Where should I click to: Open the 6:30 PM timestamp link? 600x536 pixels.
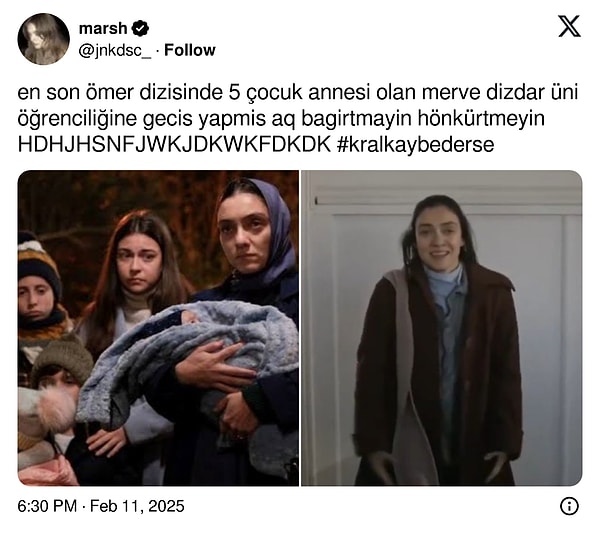click(x=47, y=506)
